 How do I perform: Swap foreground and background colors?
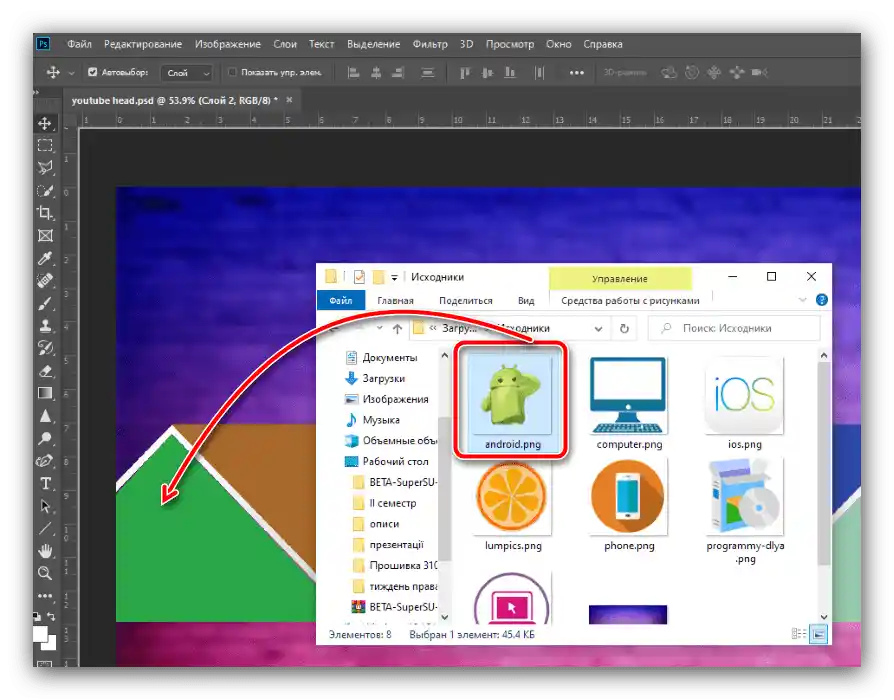click(x=51, y=616)
